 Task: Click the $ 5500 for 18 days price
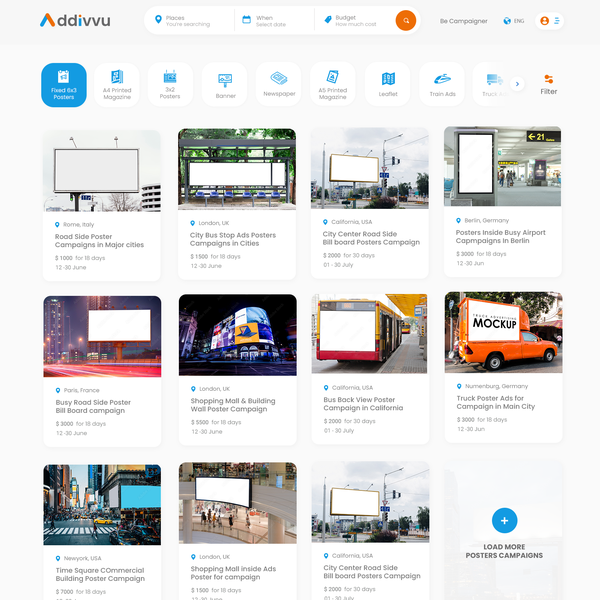pyautogui.click(x=216, y=422)
